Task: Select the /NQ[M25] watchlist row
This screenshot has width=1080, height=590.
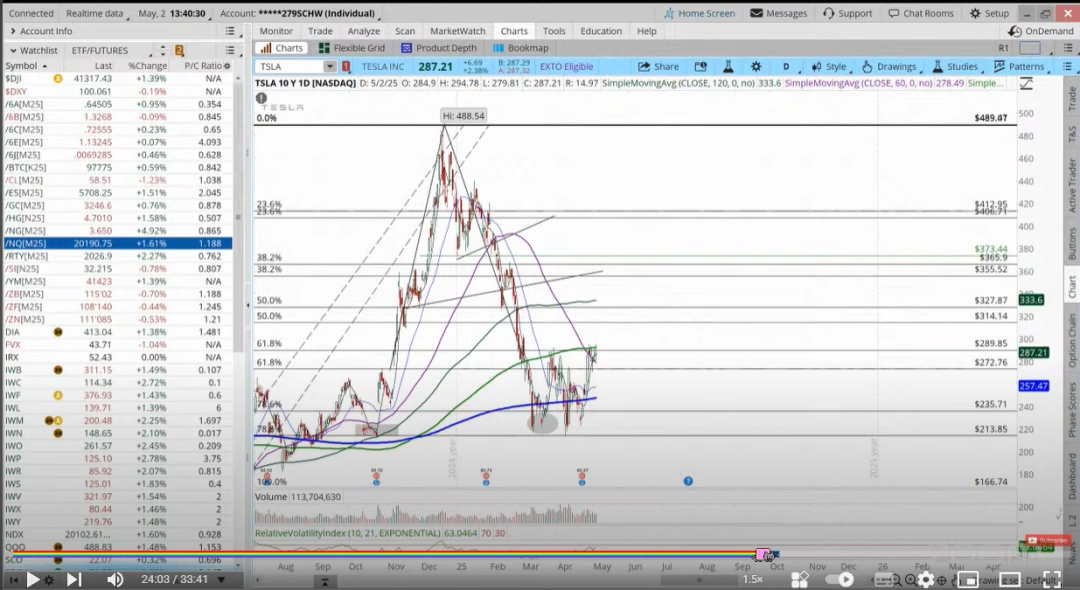Action: pyautogui.click(x=117, y=243)
